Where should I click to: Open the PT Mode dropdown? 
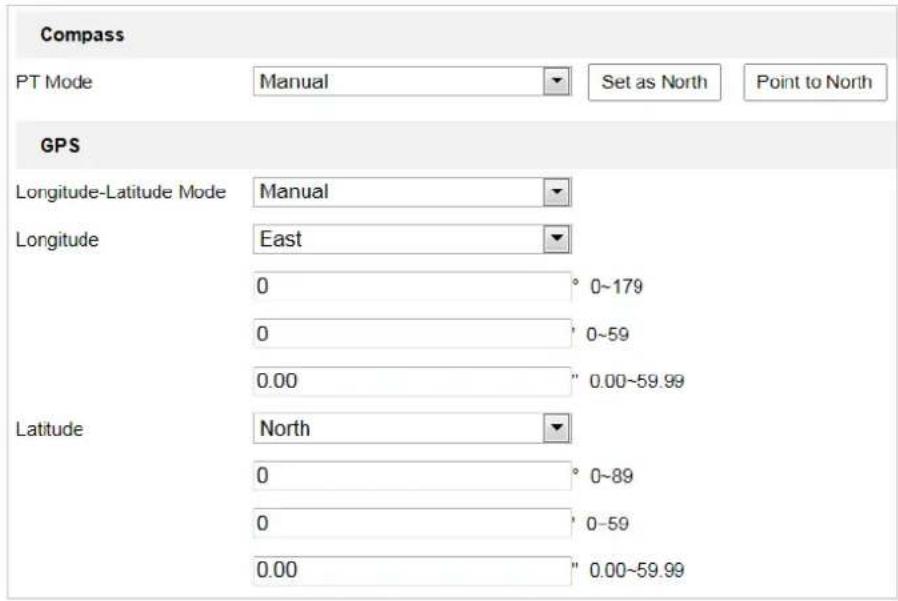pos(412,81)
